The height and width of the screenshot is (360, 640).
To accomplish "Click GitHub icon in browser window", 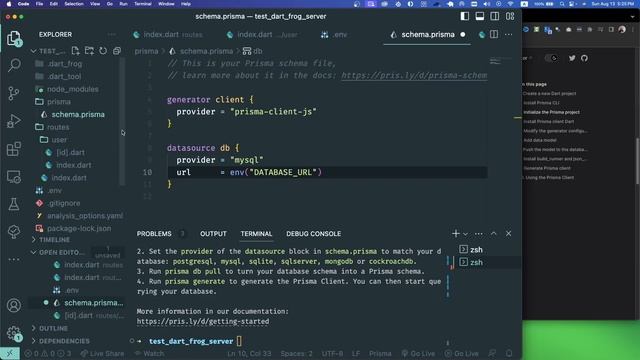I will (x=584, y=58).
